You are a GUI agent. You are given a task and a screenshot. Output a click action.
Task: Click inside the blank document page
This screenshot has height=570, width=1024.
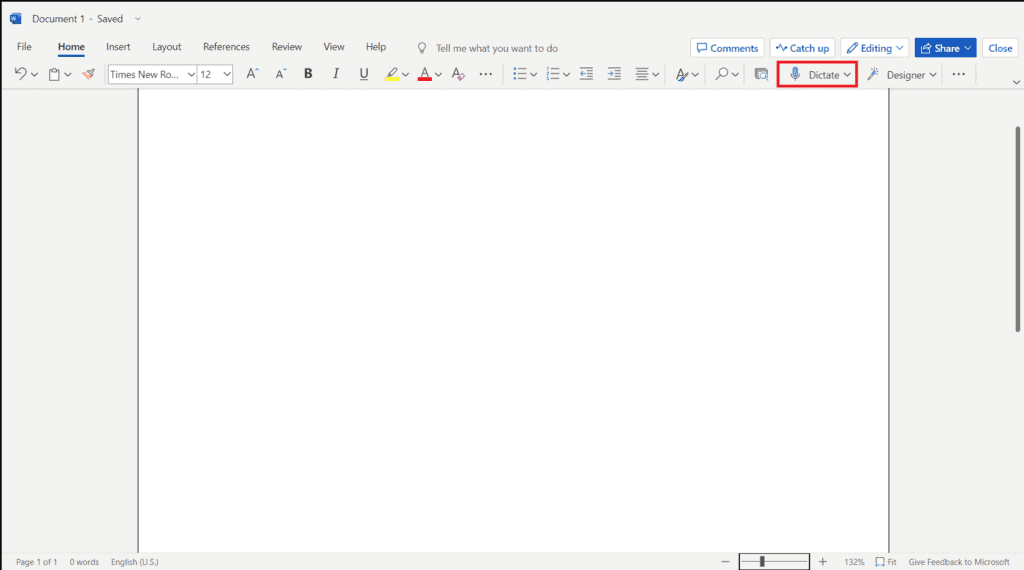513,320
